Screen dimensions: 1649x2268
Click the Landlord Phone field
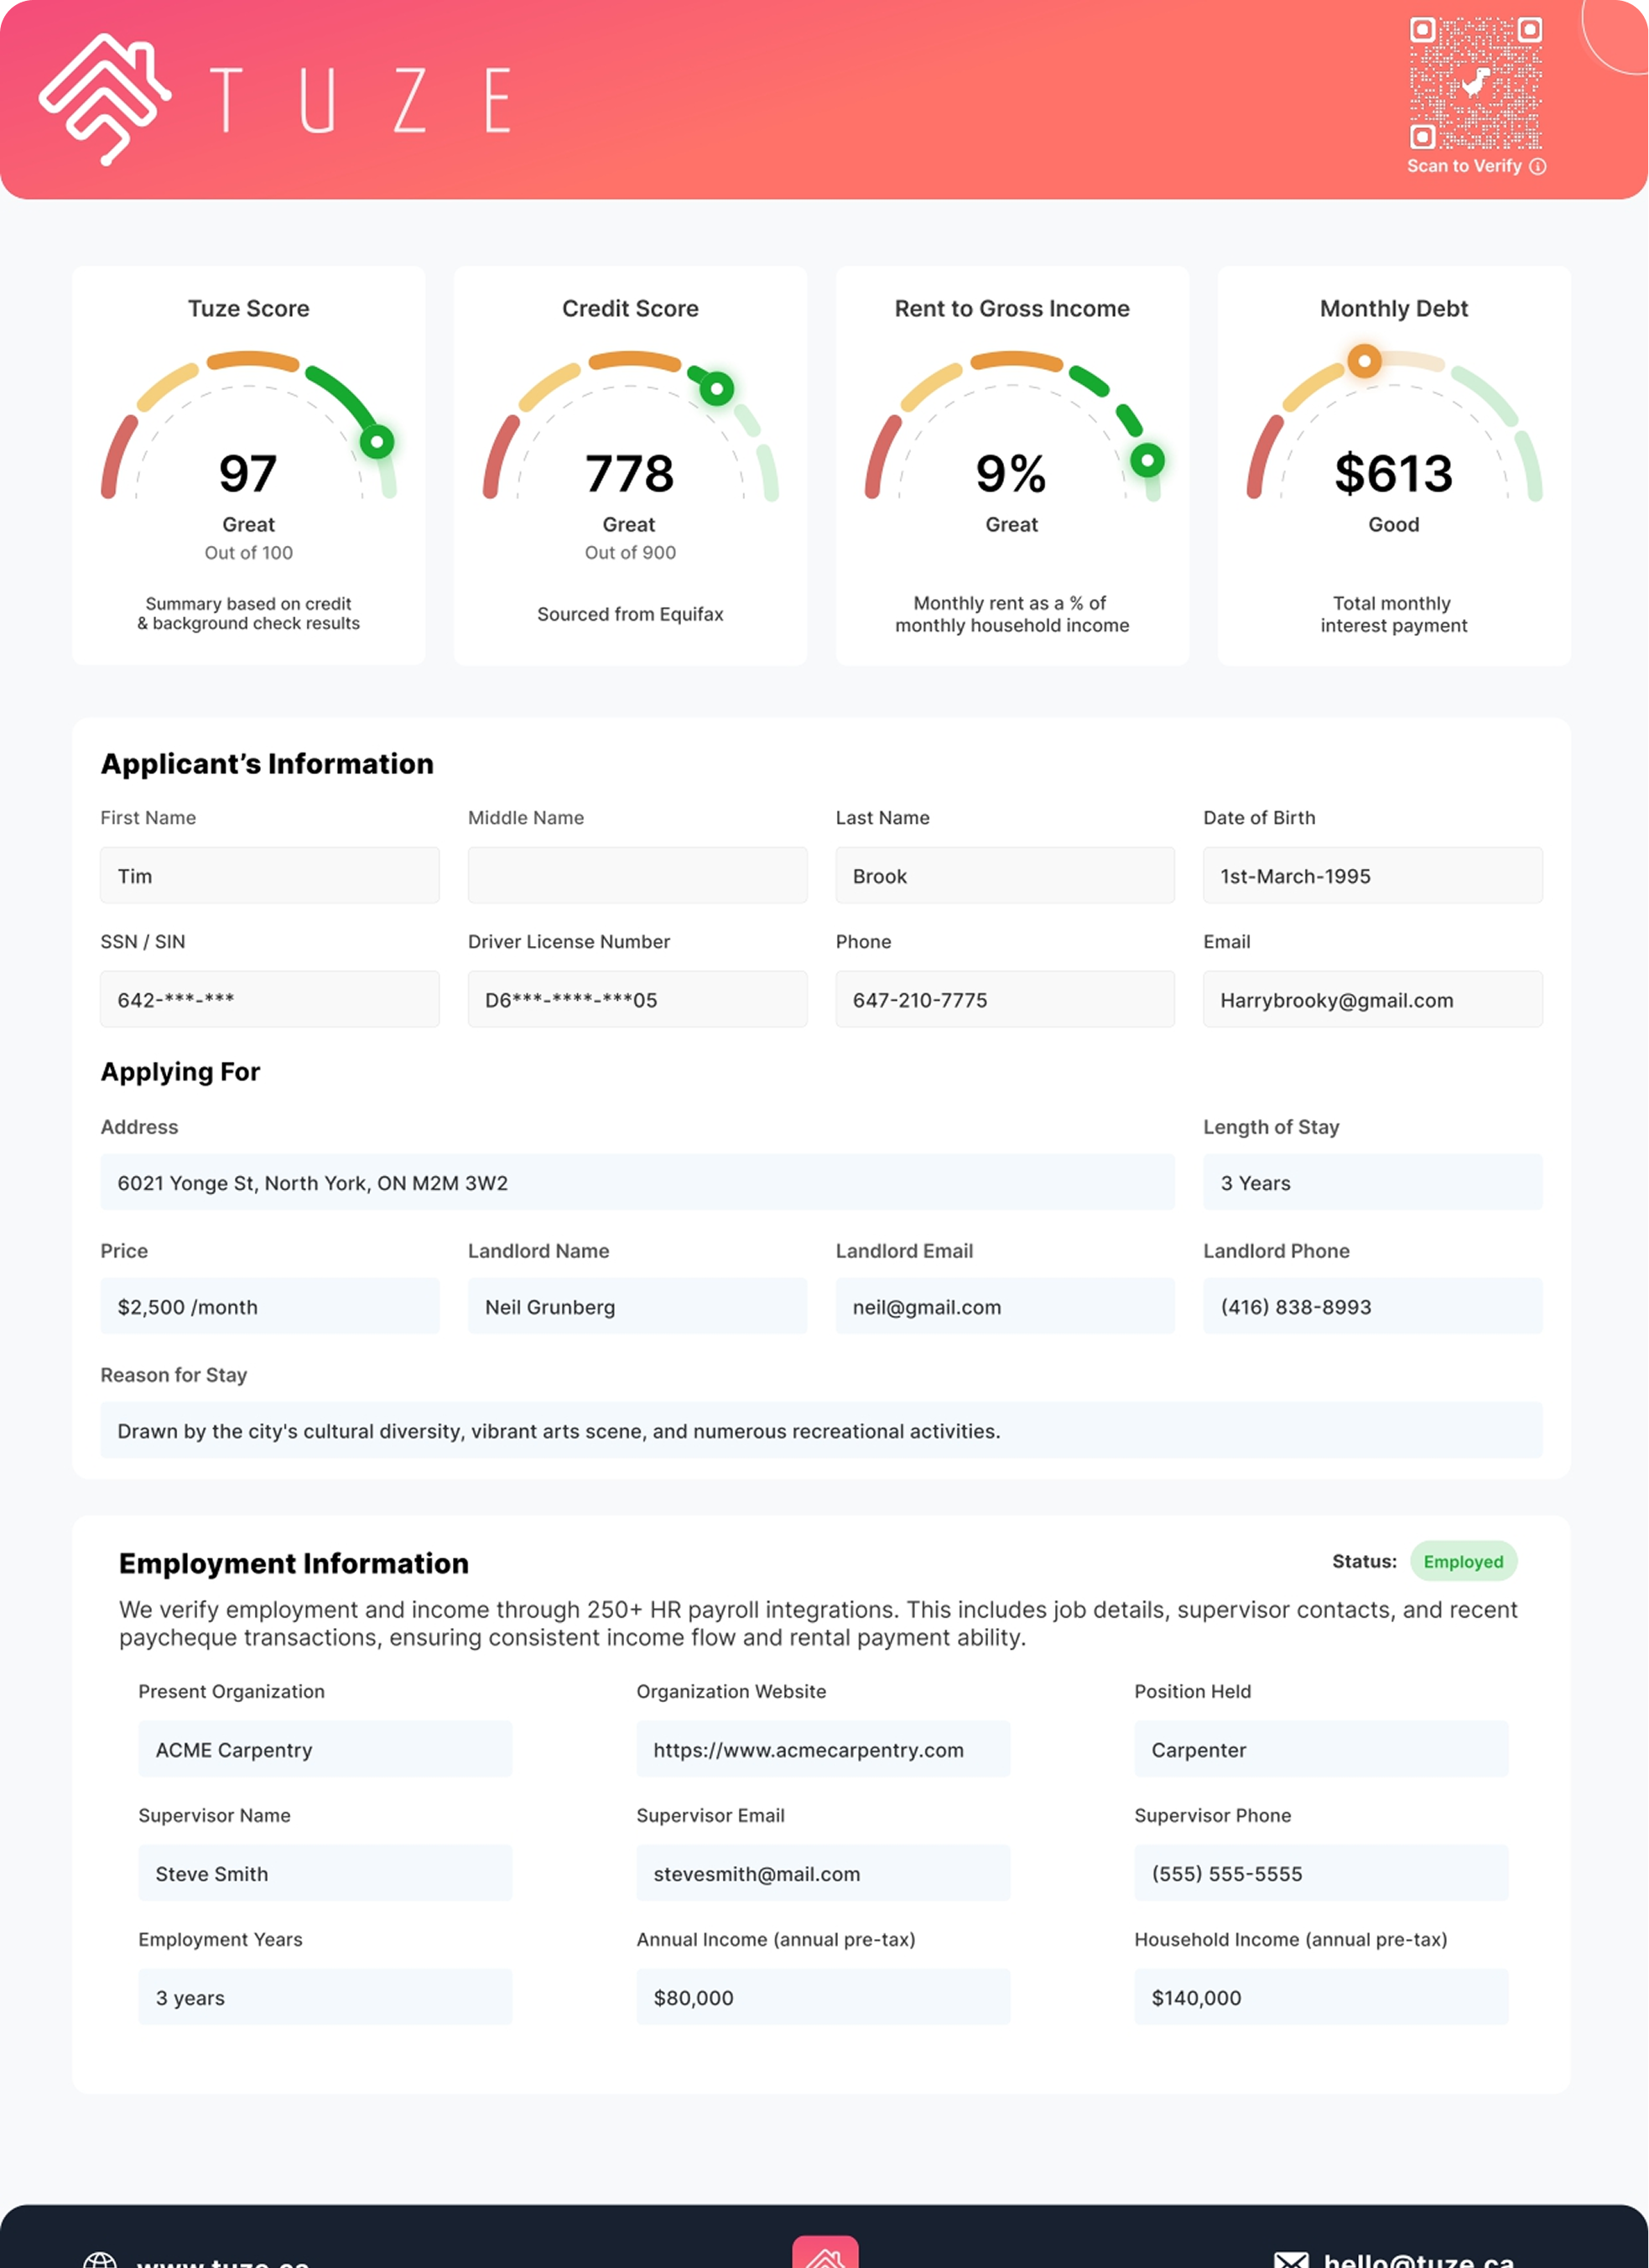1372,1307
